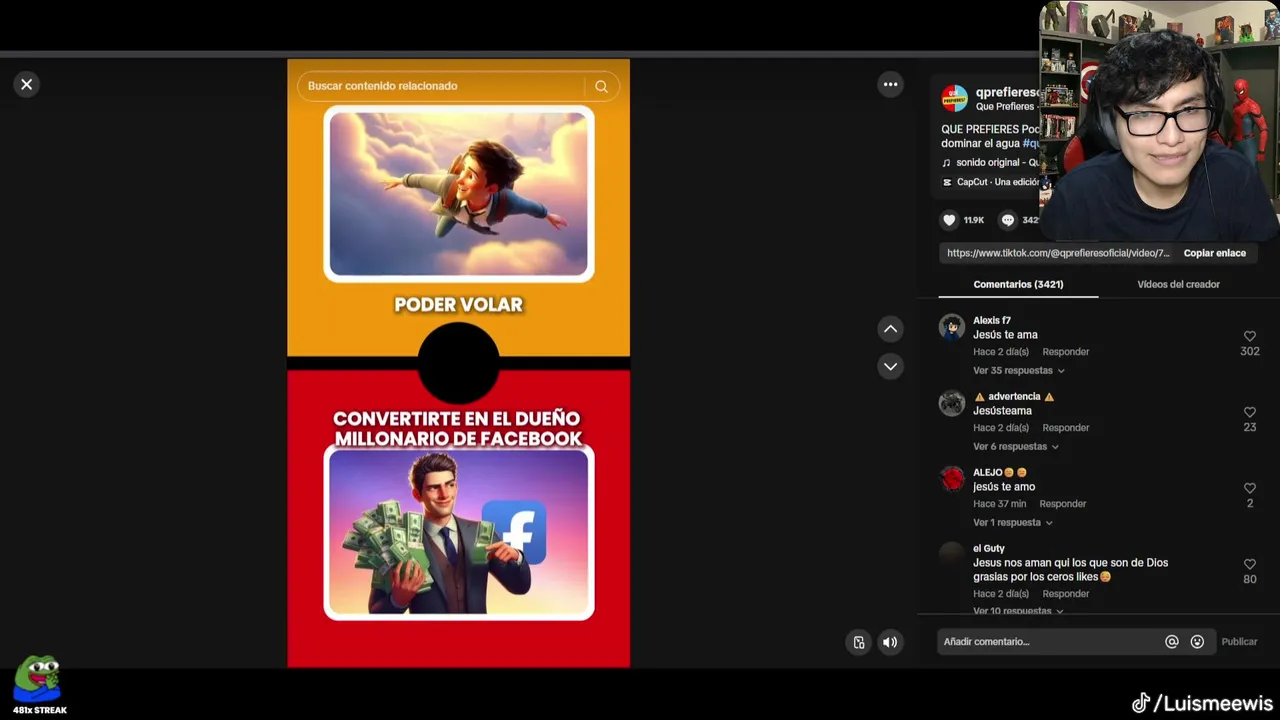Open the emoji picker icon
Viewport: 1280px width, 720px height.
[1197, 642]
